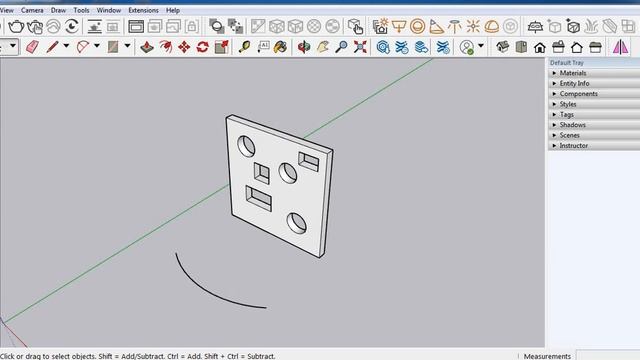Expand the Shadows panel
The width and height of the screenshot is (640, 360).
coord(594,125)
